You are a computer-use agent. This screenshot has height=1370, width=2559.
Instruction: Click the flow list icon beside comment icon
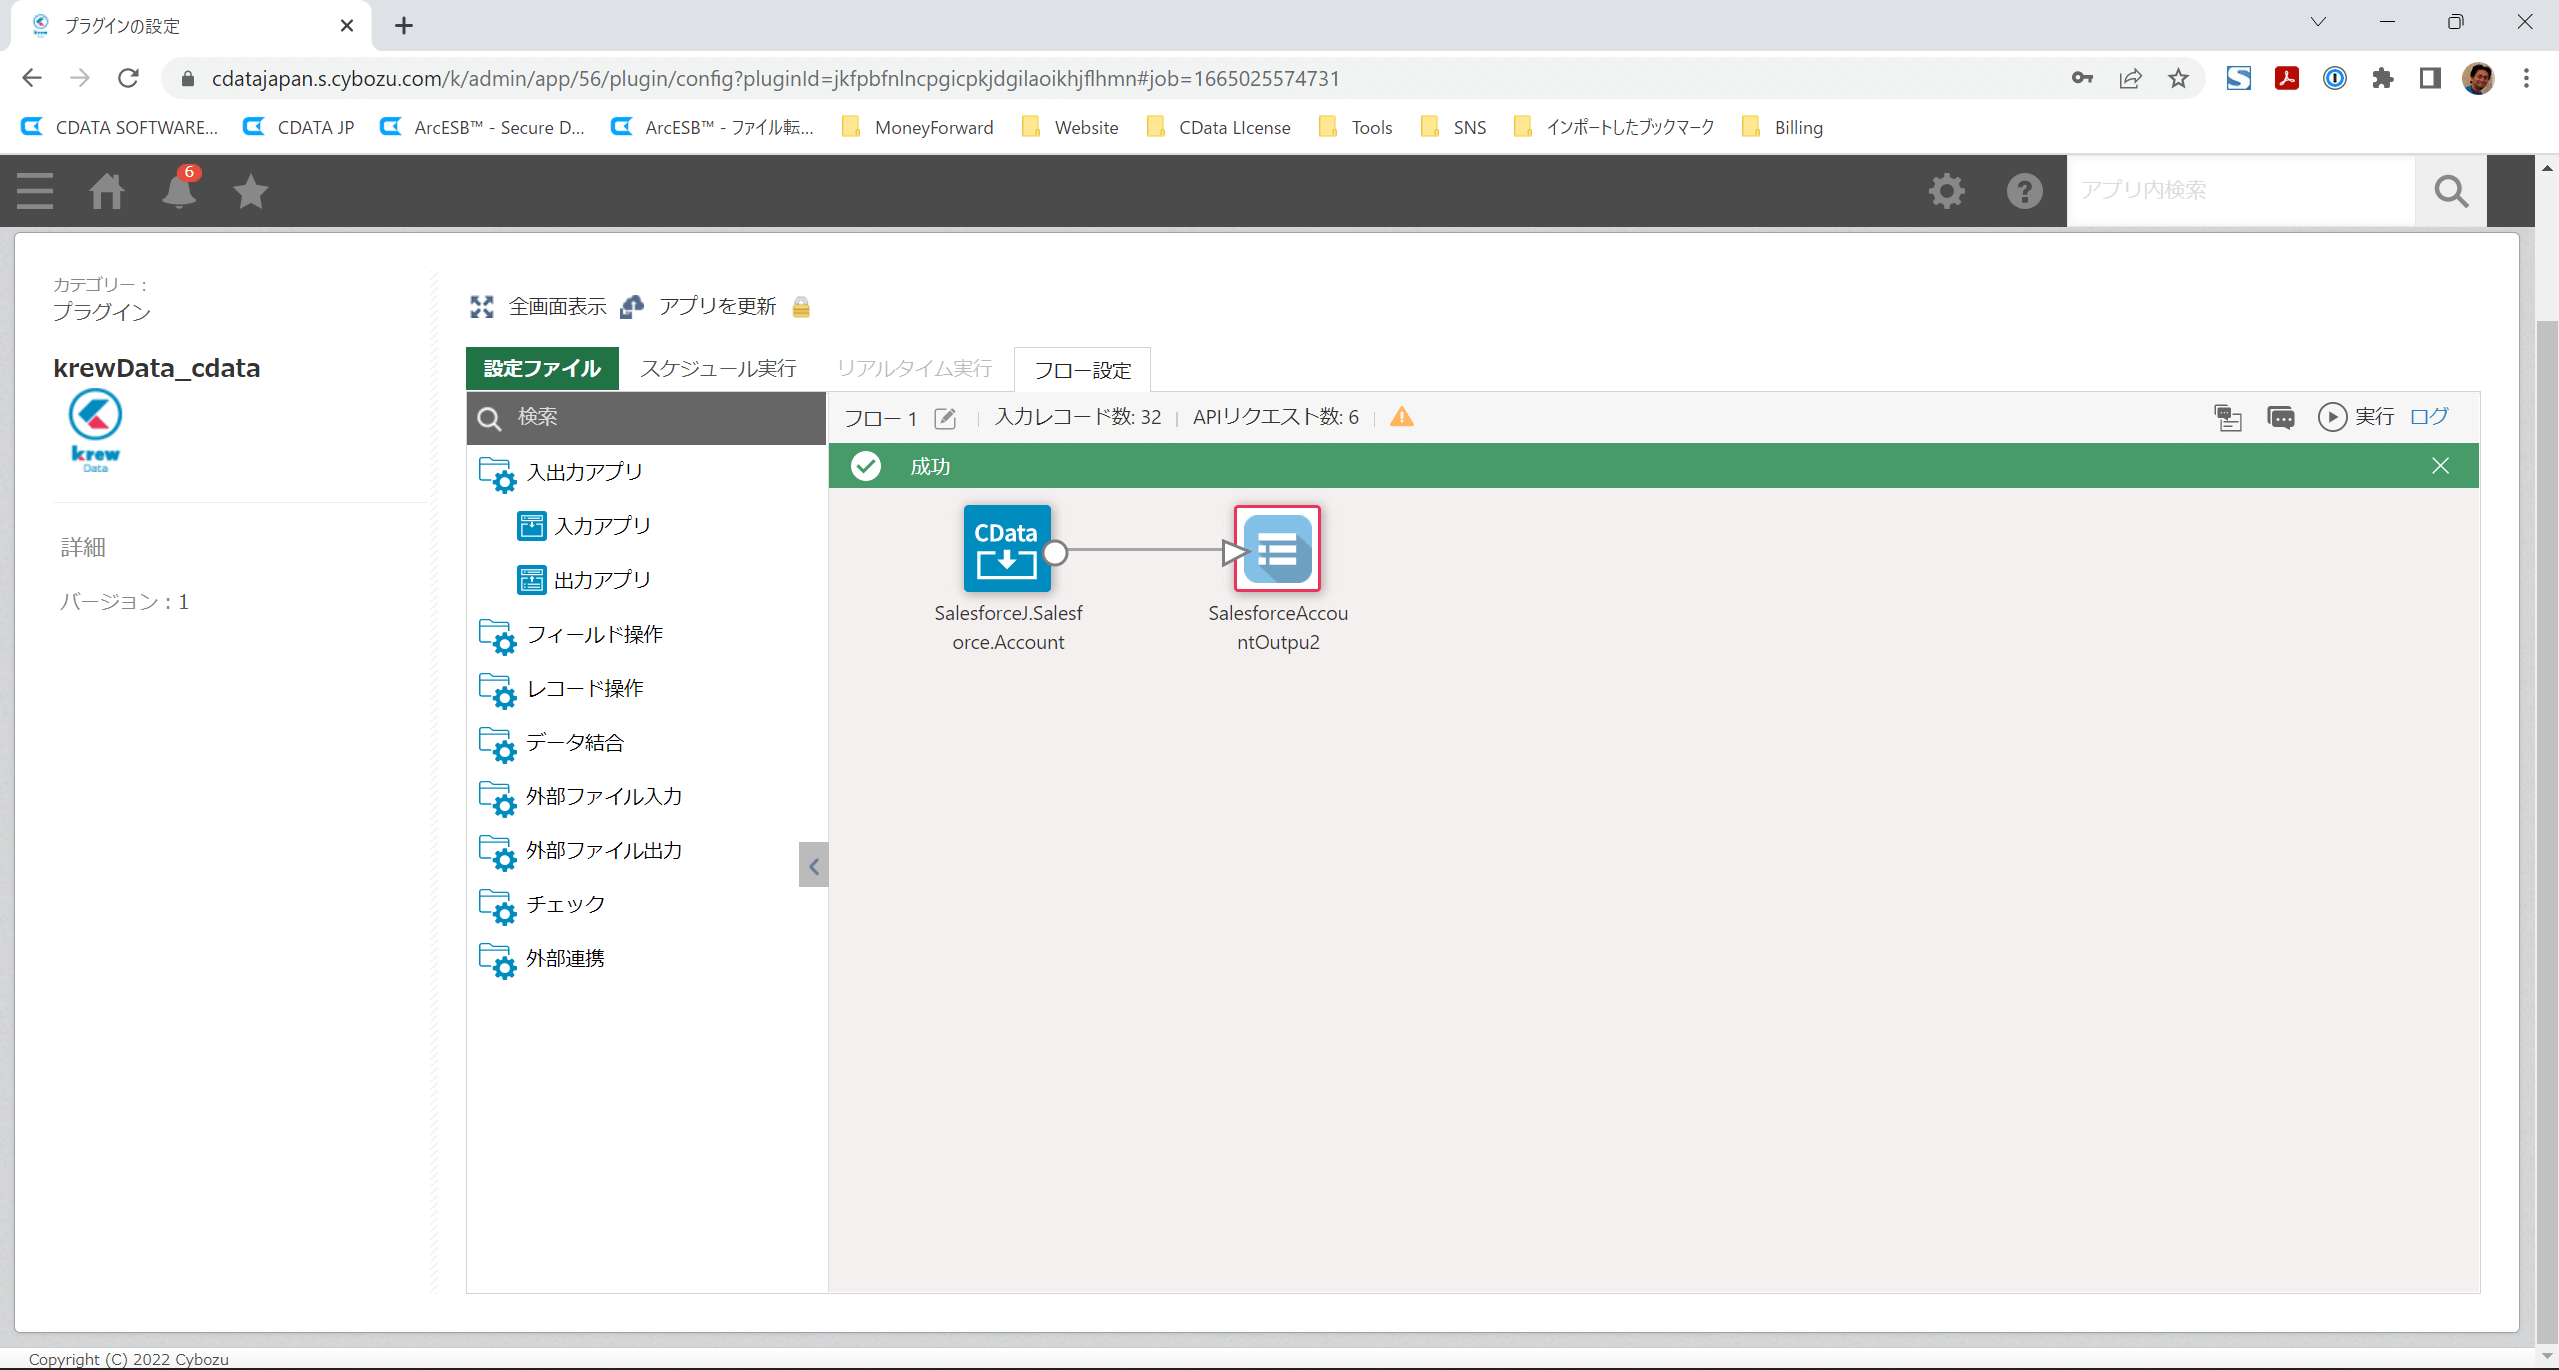(2228, 417)
